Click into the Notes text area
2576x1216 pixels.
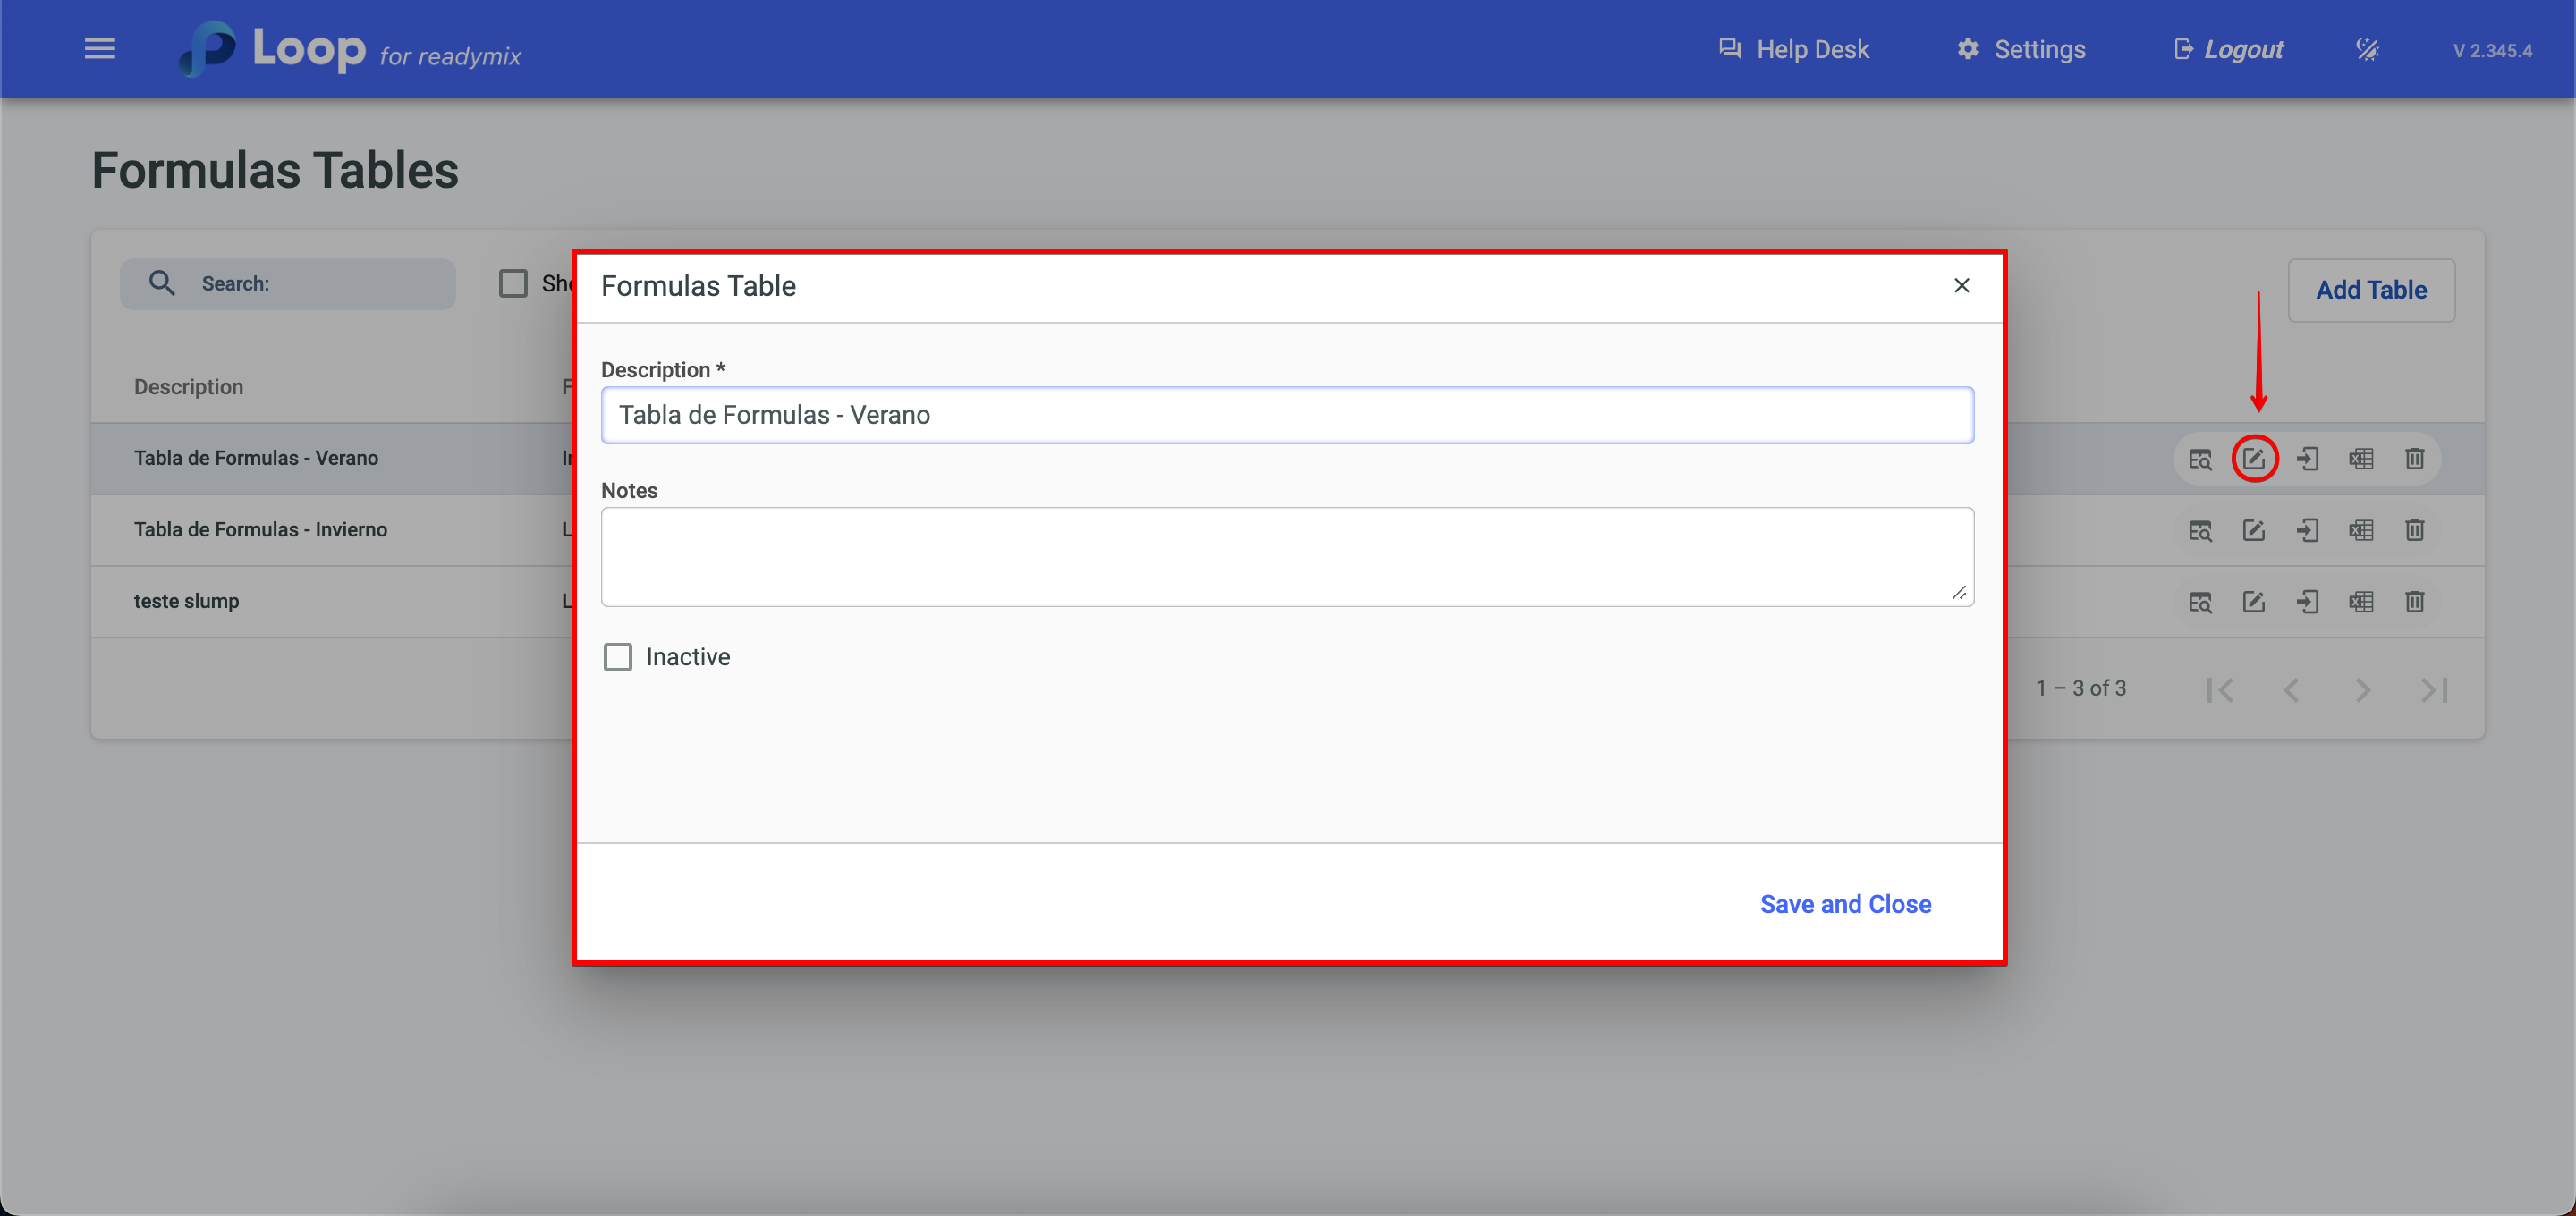[1286, 557]
